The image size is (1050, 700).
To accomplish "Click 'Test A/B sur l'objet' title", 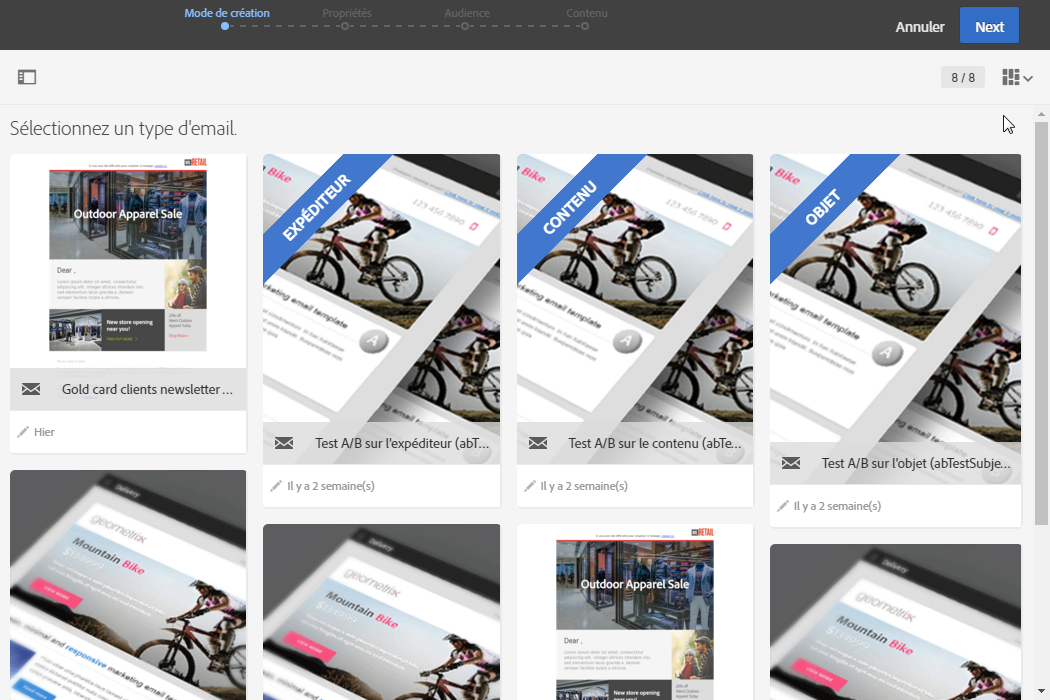I will point(916,463).
